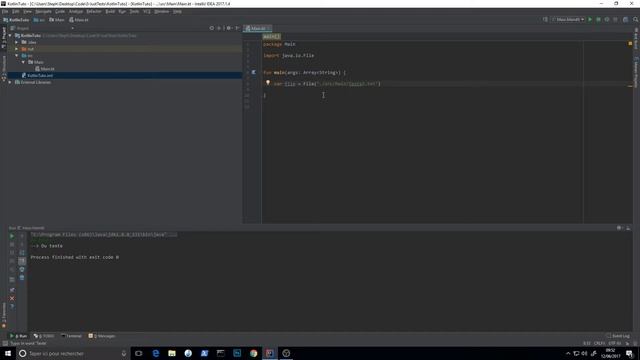Open the Event Log button
Viewport: 640px width, 360px height.
pos(618,336)
